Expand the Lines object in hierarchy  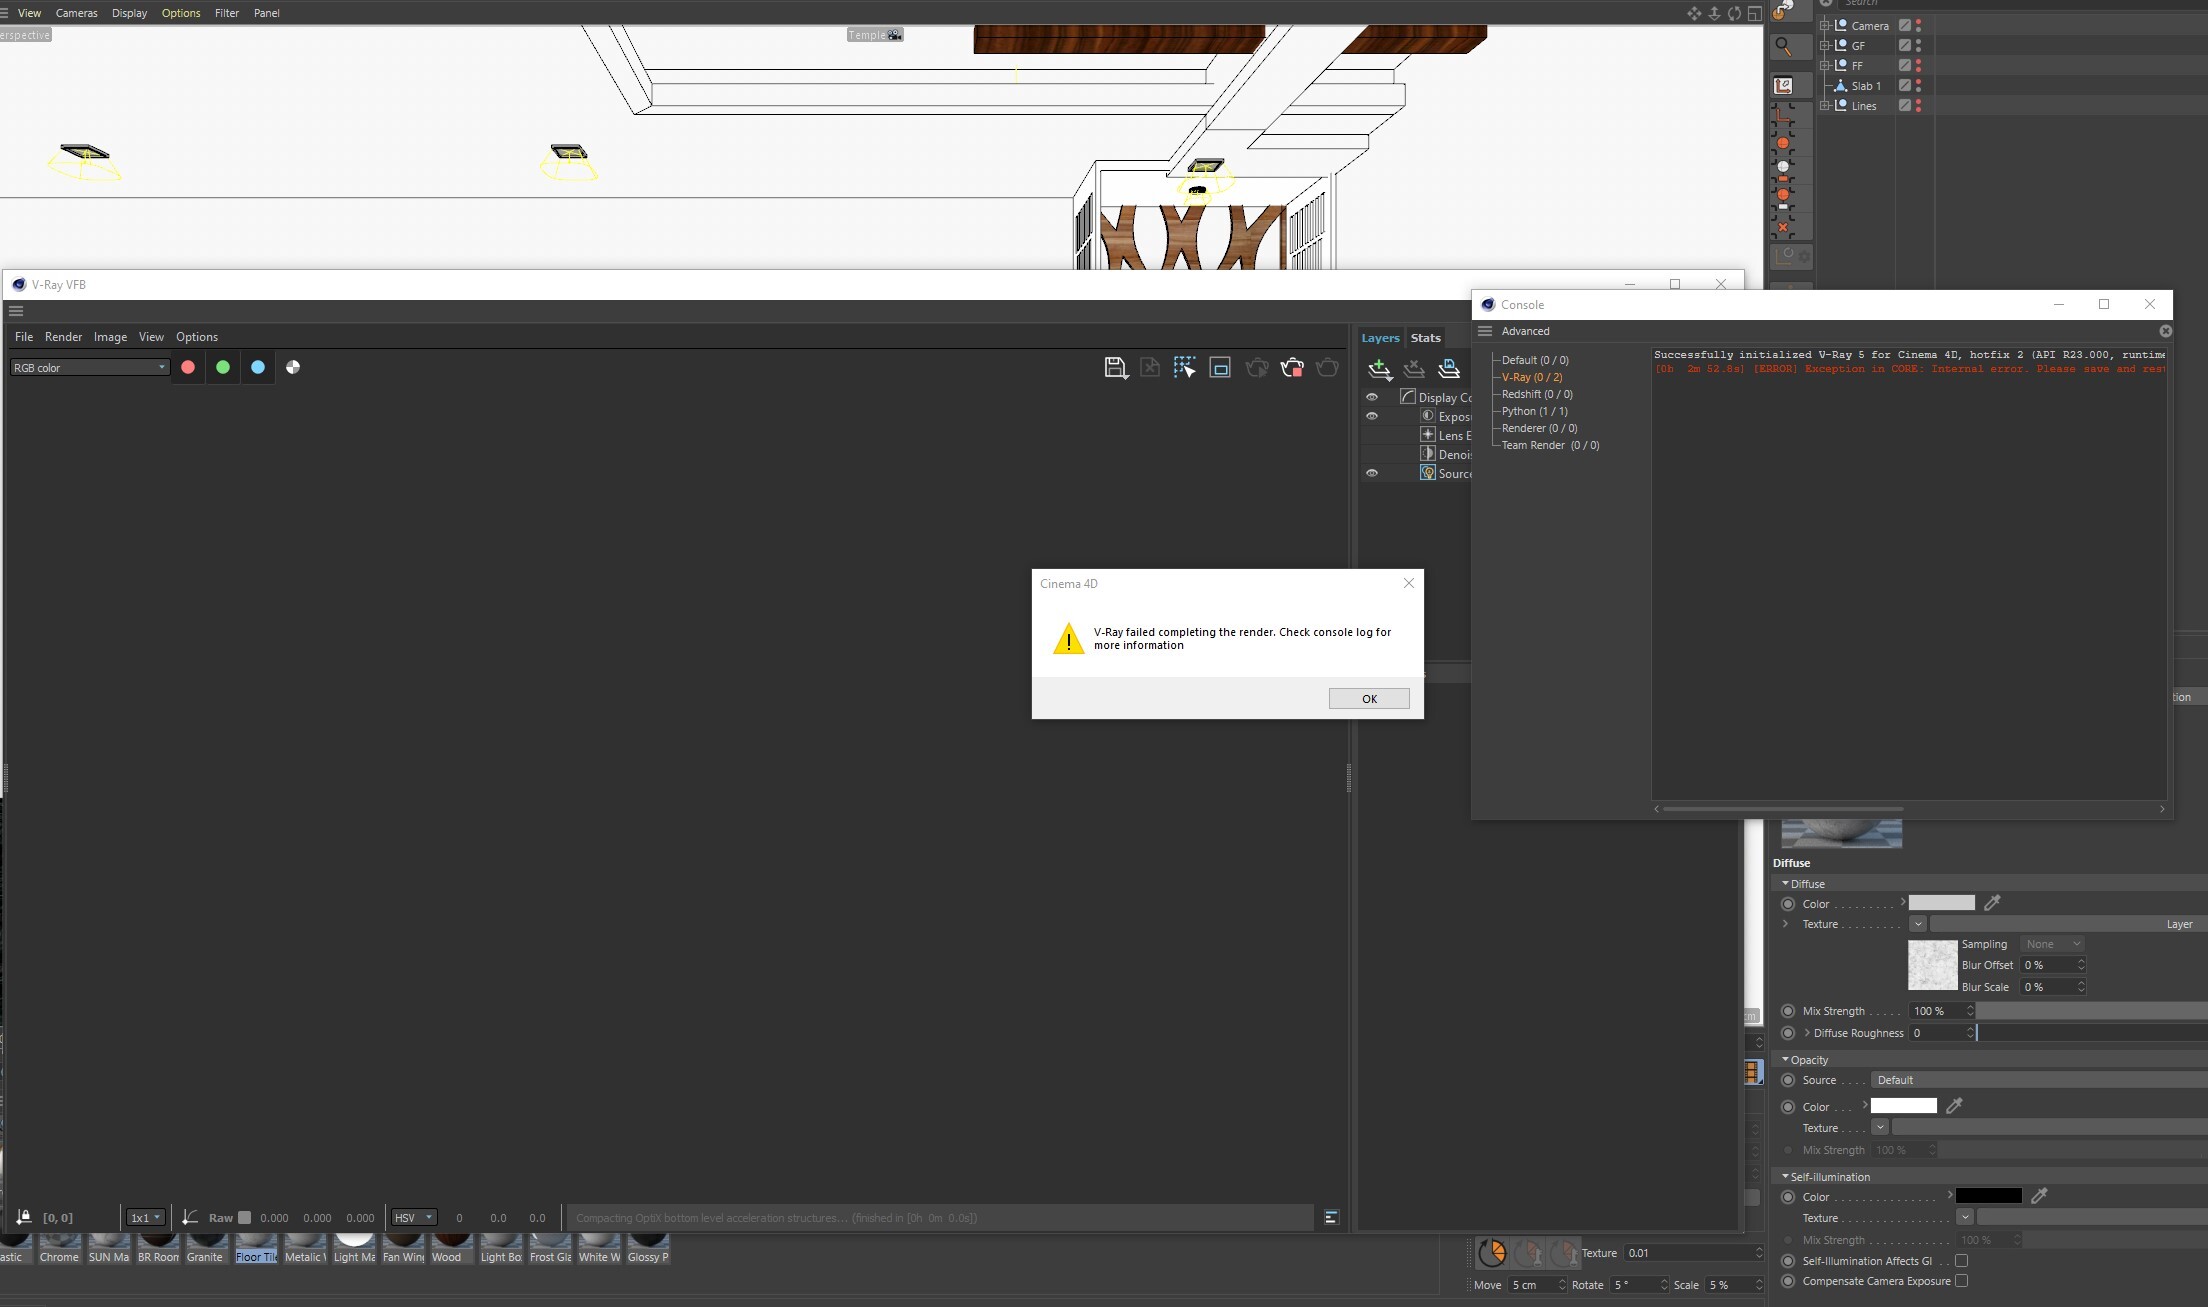[1825, 105]
